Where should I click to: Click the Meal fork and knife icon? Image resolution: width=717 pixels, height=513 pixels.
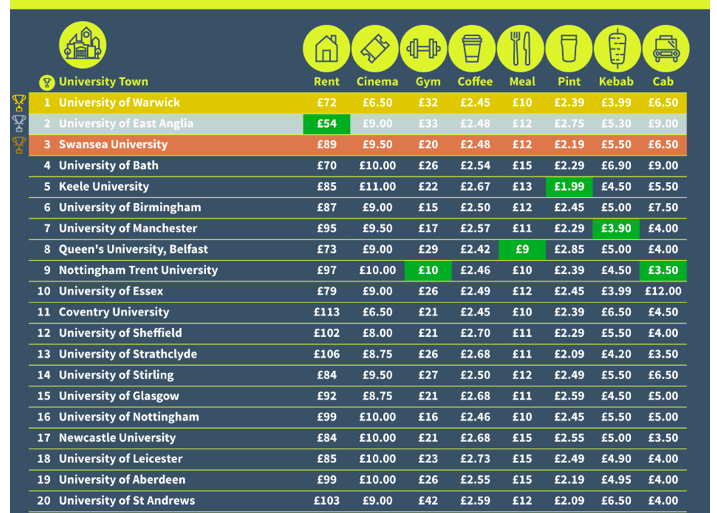521,48
